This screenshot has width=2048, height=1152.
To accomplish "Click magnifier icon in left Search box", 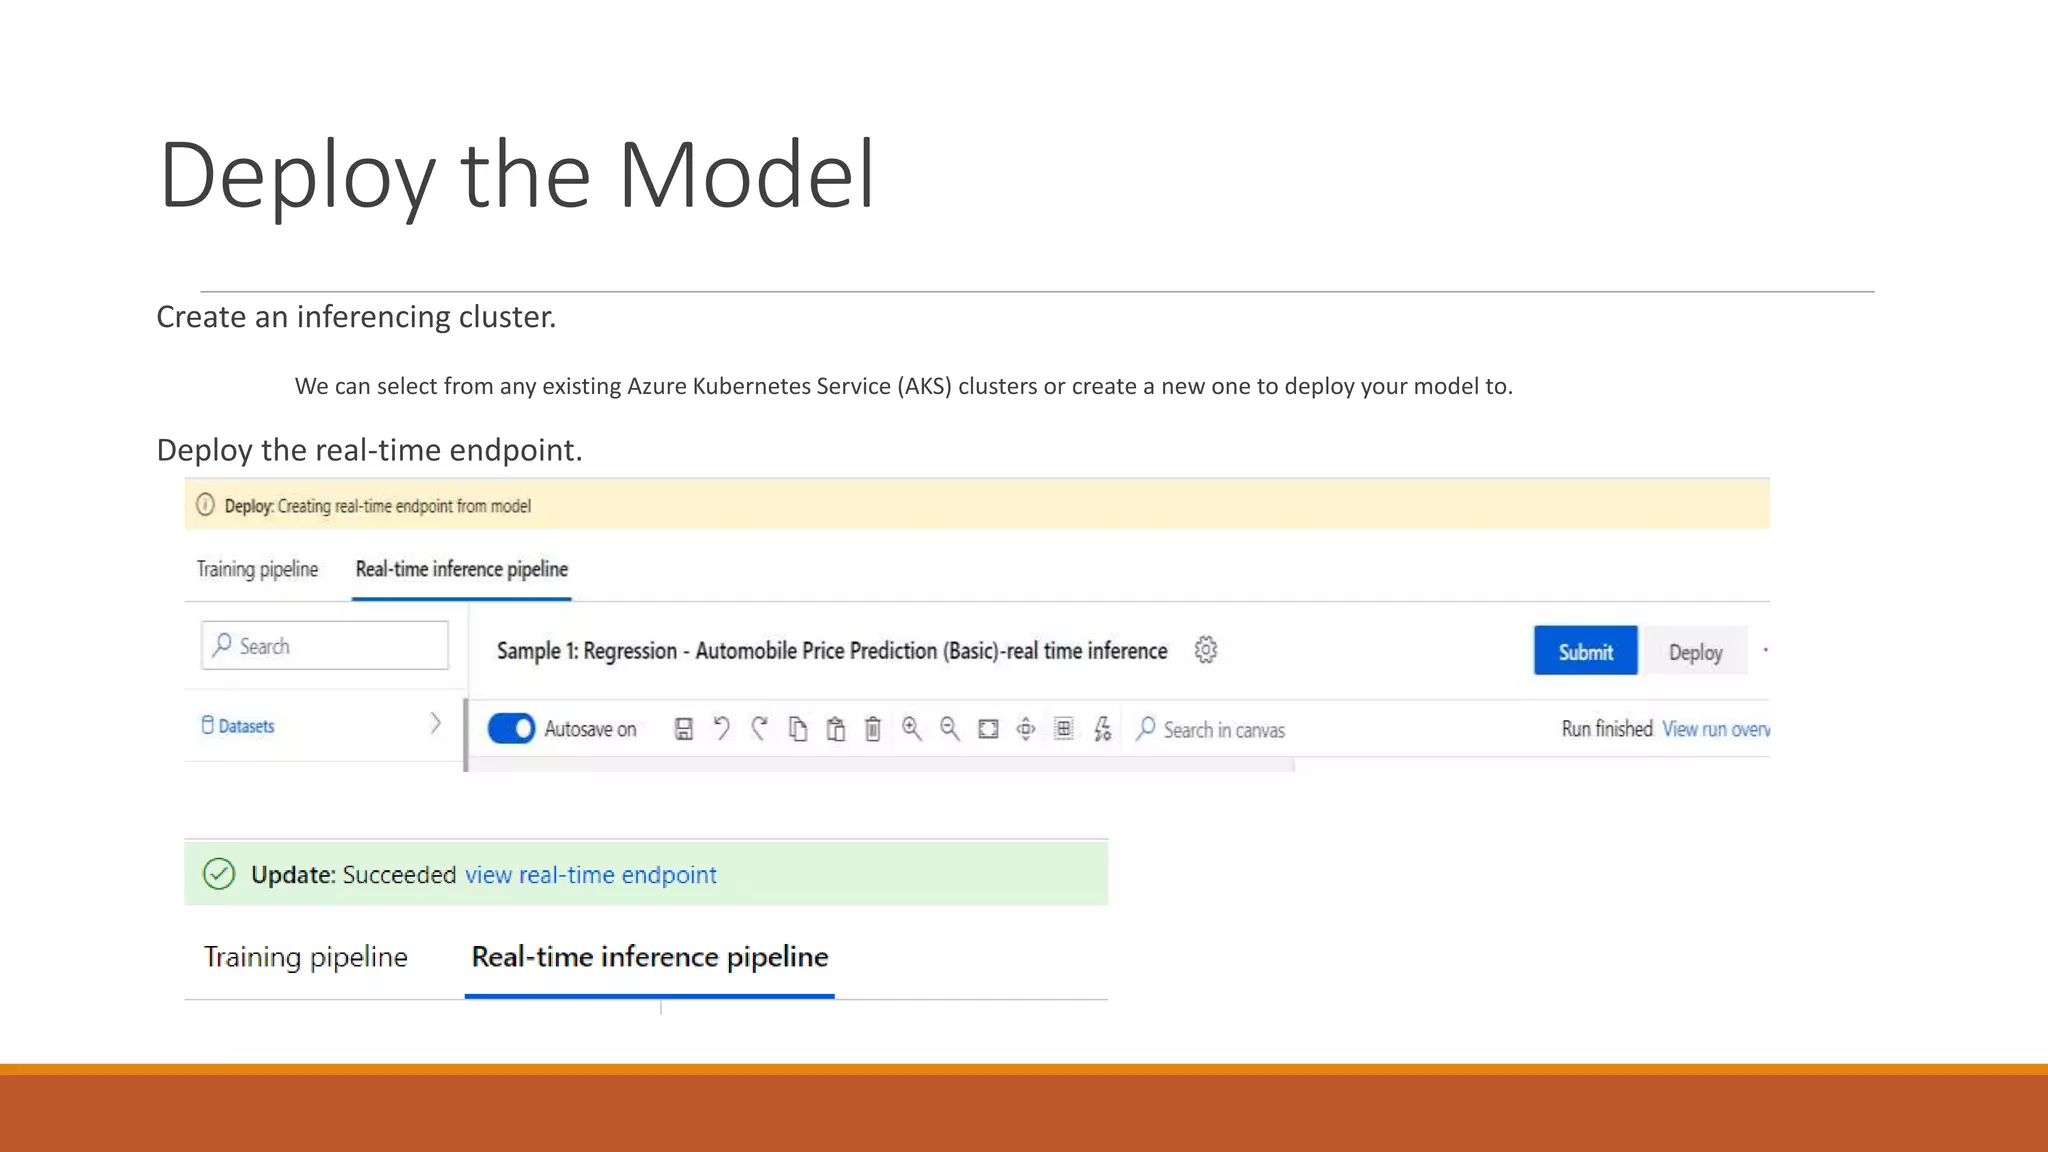I will click(222, 645).
